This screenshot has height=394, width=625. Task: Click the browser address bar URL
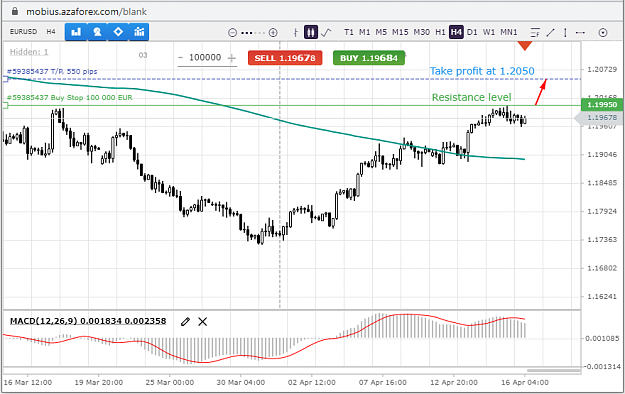point(86,12)
